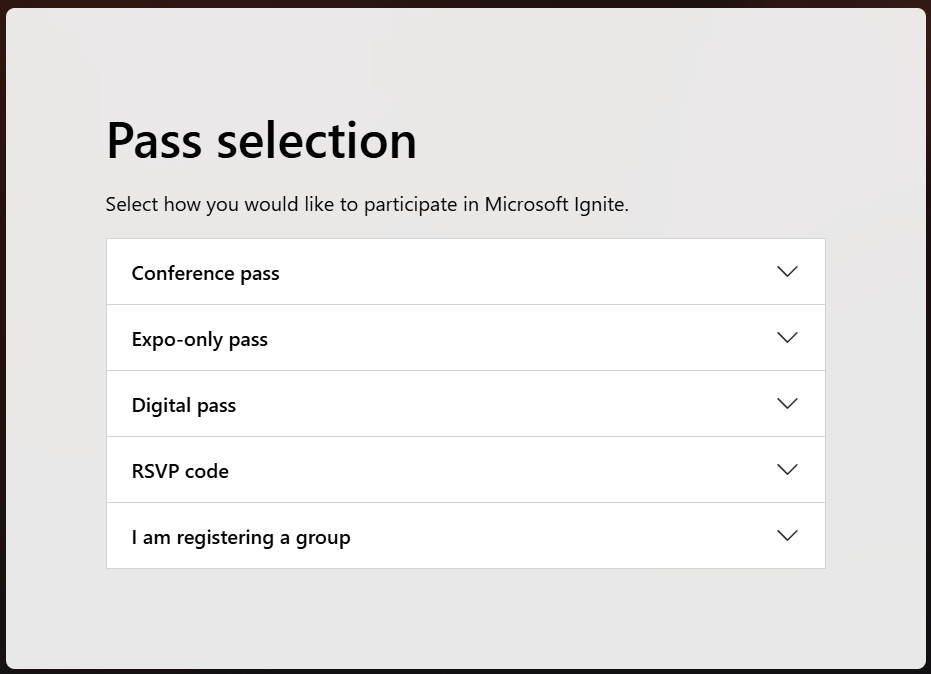This screenshot has width=931, height=674.
Task: Click the word 'Pass' in heading
Action: tap(154, 141)
